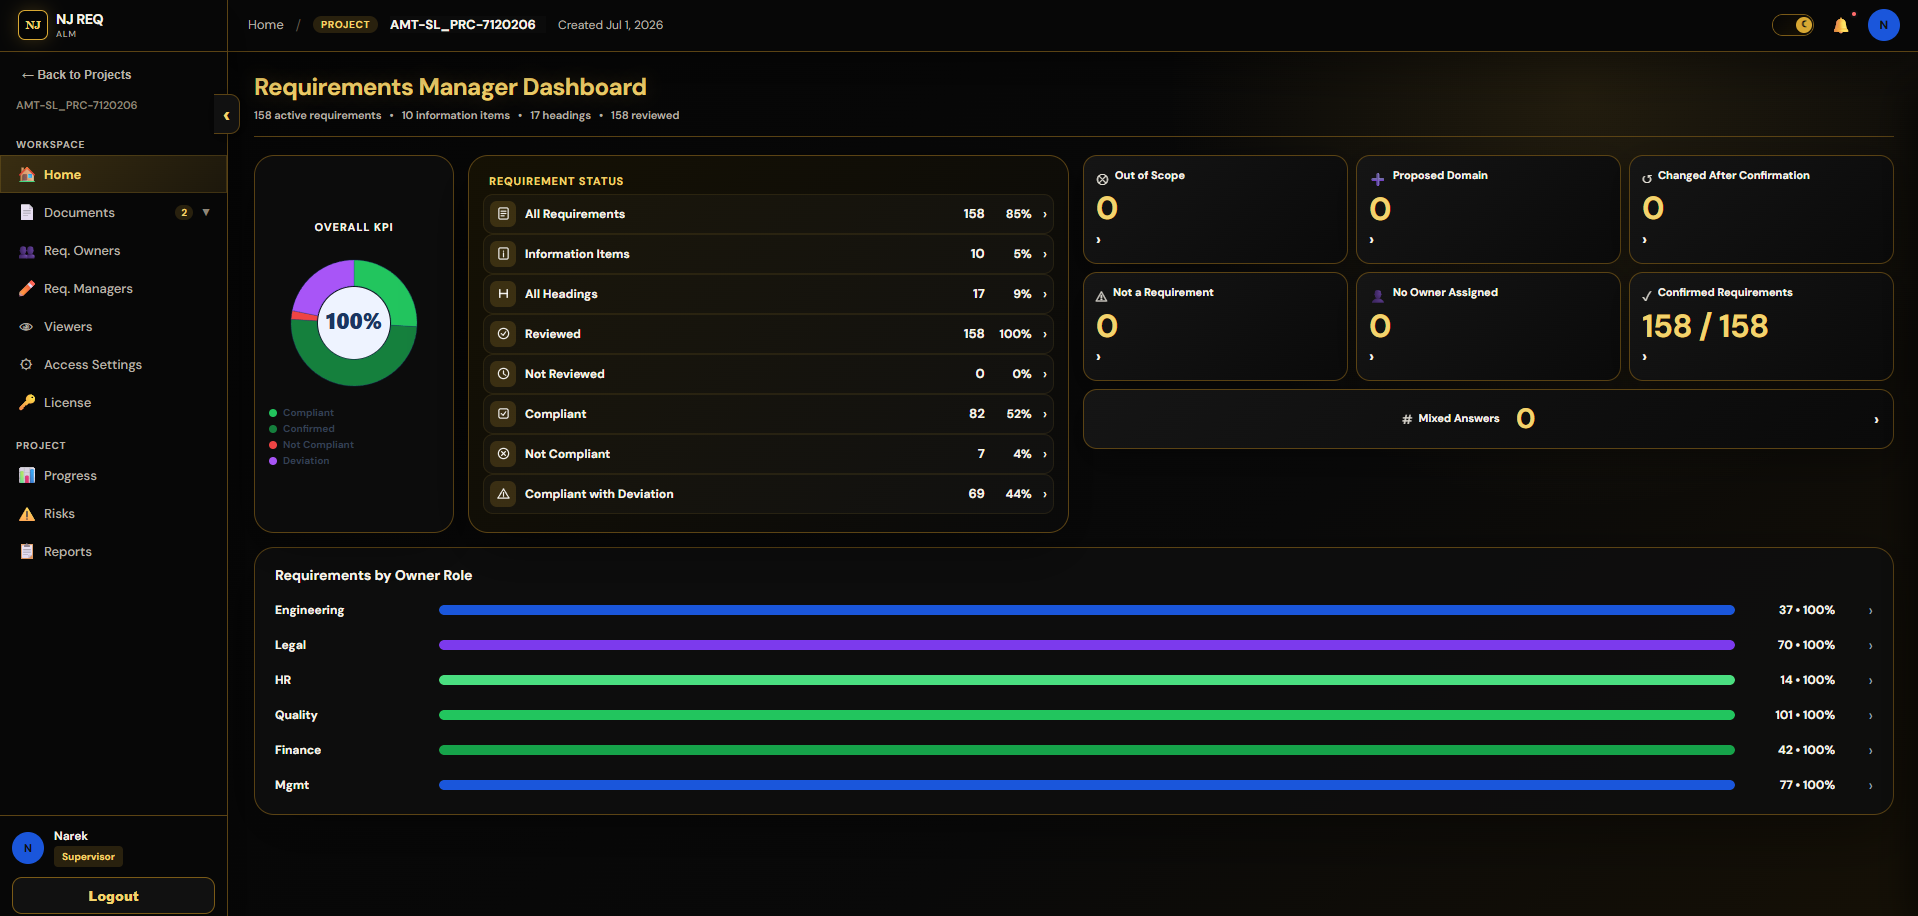Click the Proposed Domain plus icon

1377,179
